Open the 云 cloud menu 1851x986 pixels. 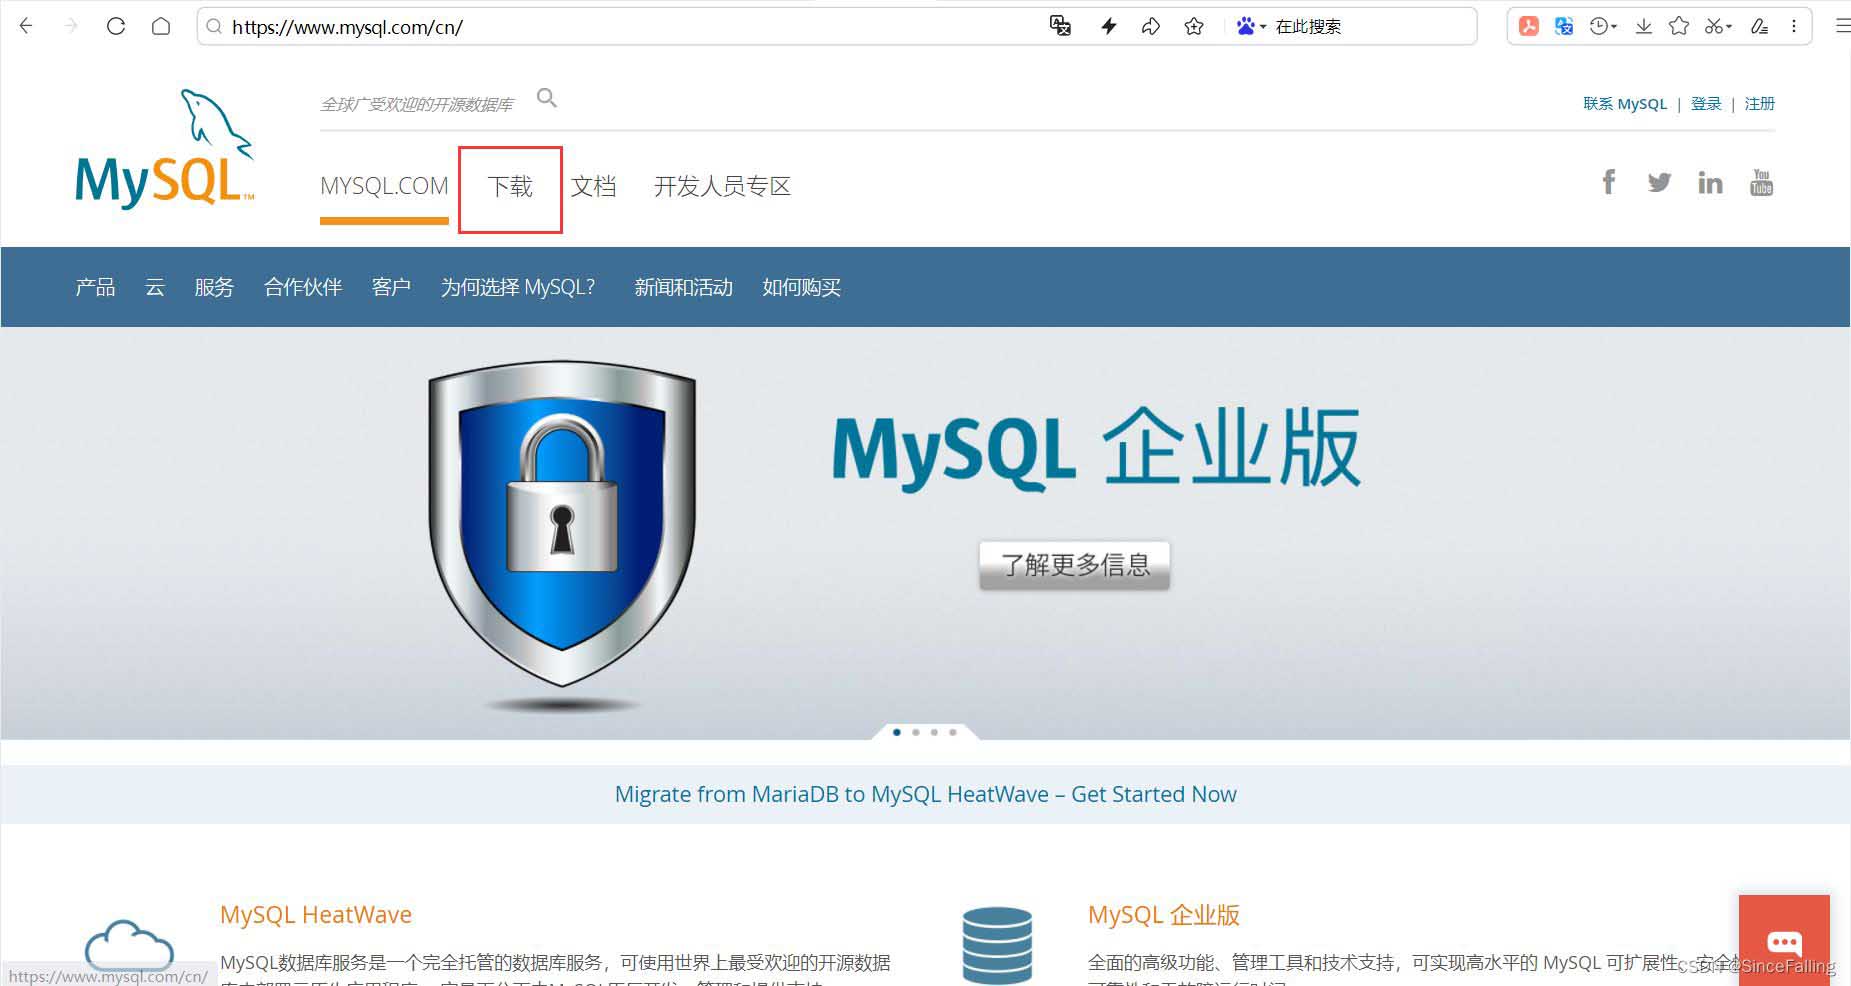[155, 288]
